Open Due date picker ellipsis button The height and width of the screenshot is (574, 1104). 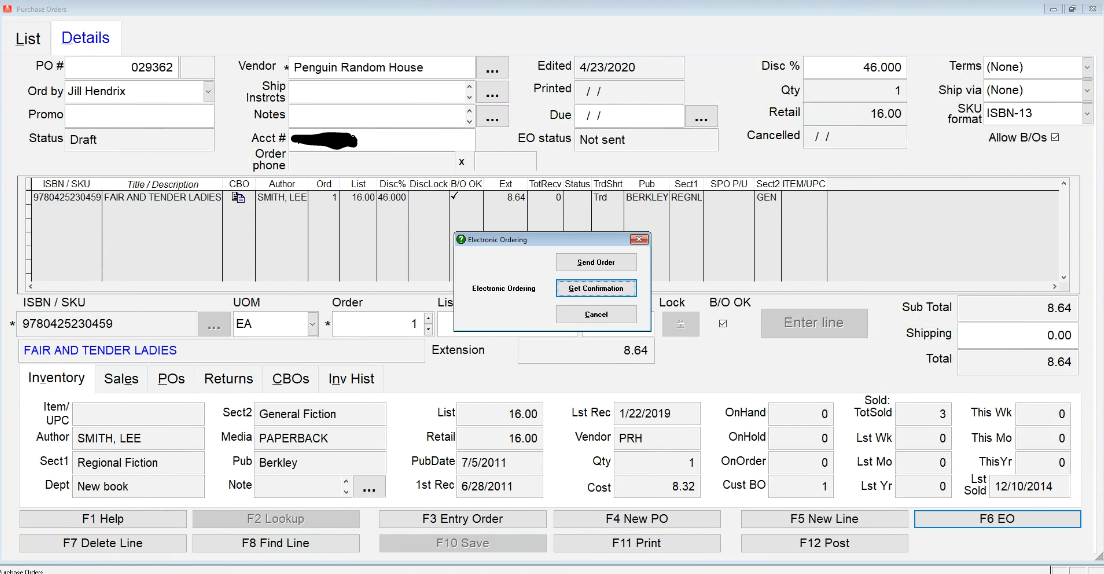tap(701, 116)
